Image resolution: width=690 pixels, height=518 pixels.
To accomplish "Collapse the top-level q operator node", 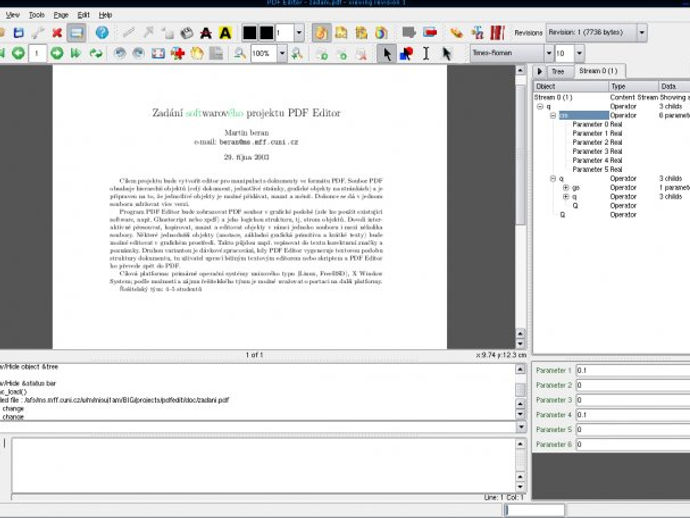I will (x=540, y=107).
